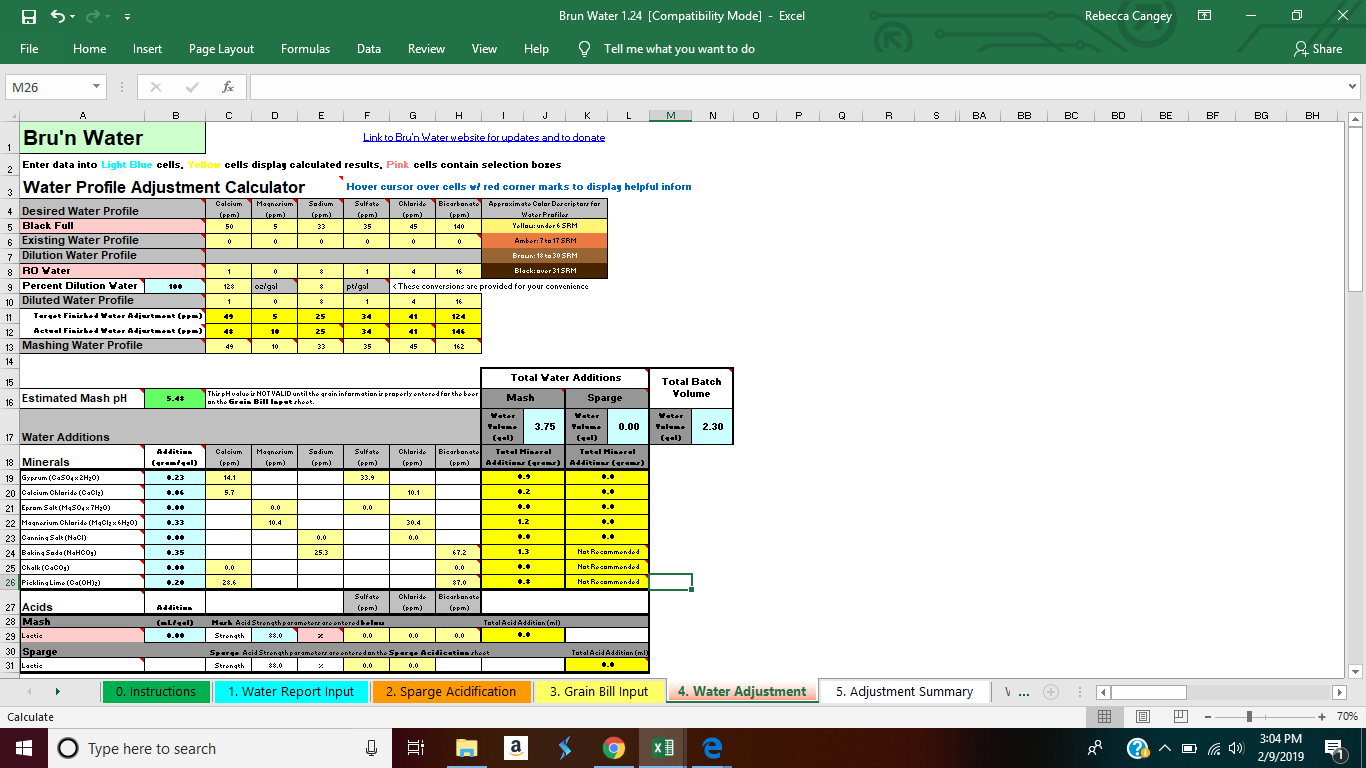Open the Page Layout ribbon tab
The image size is (1366, 768).
(221, 49)
